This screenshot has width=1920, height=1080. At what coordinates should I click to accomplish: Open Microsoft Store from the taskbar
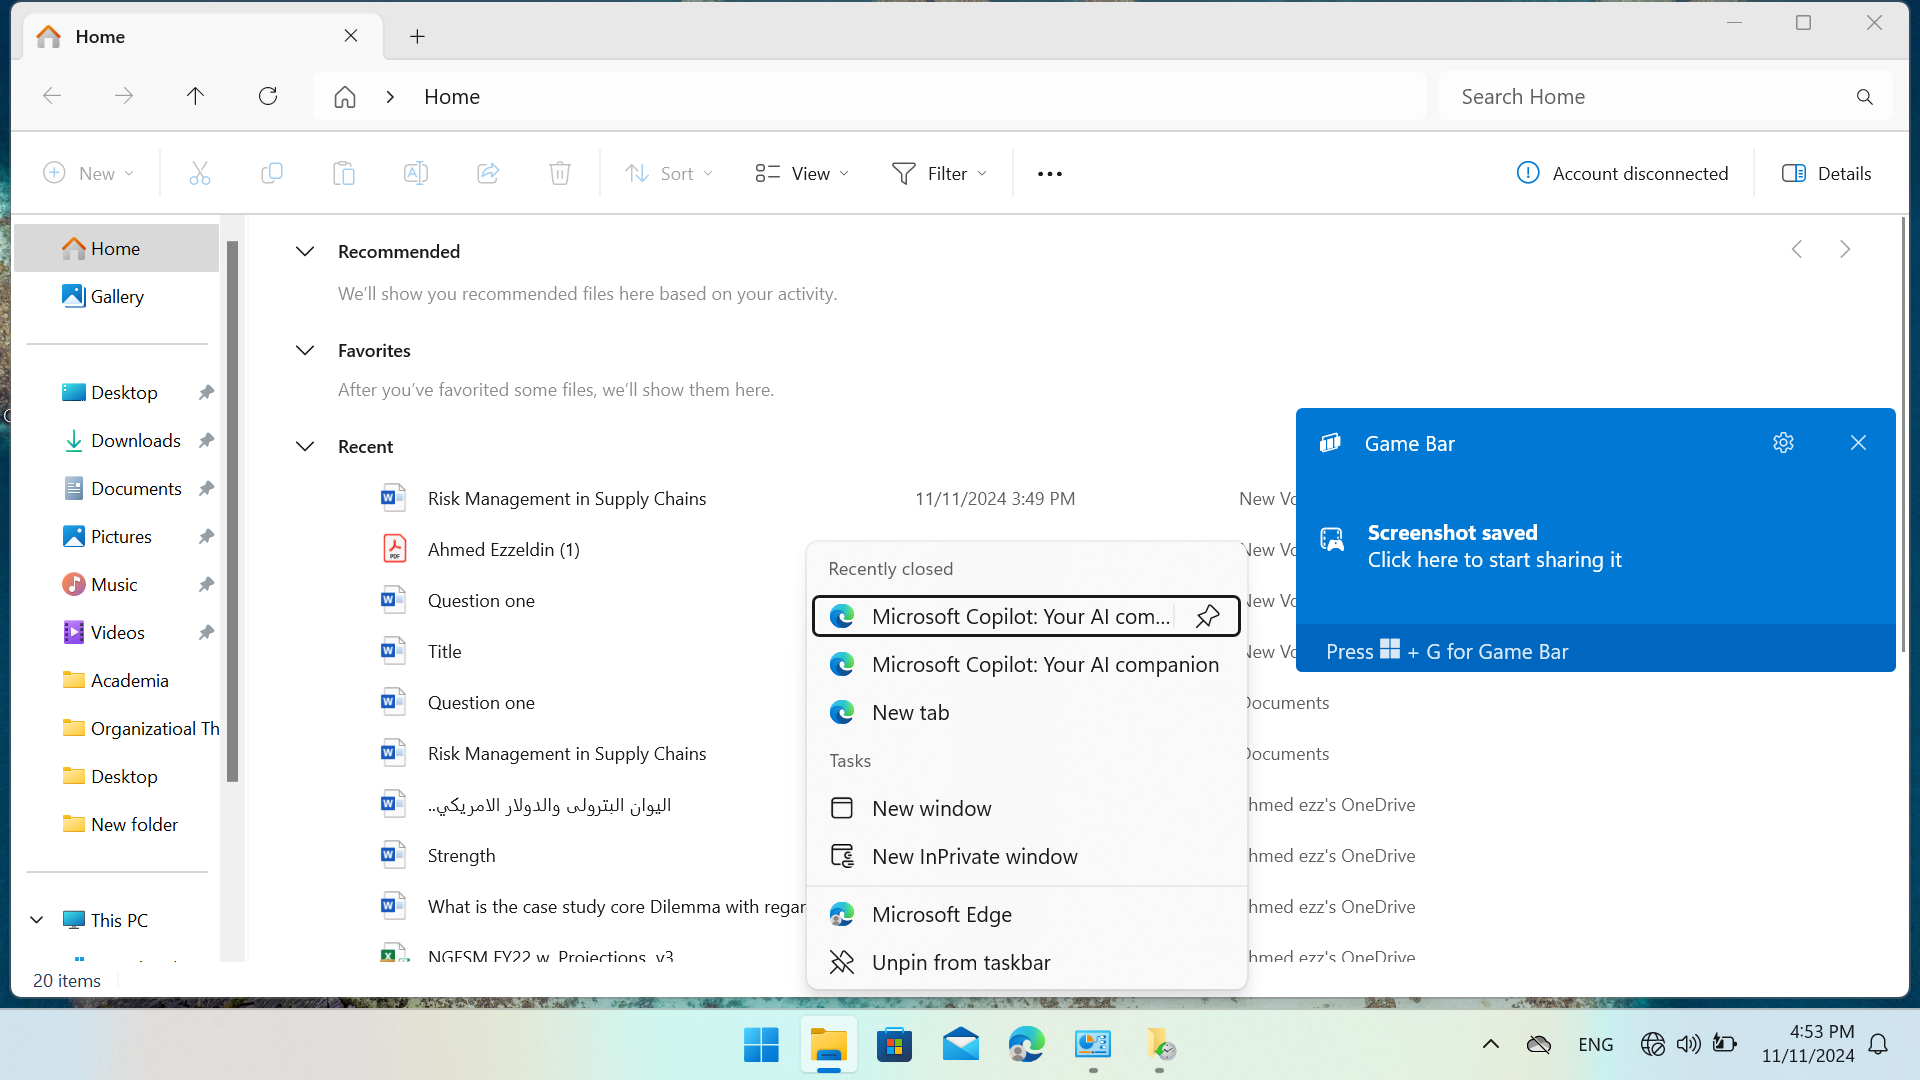[x=894, y=1046]
